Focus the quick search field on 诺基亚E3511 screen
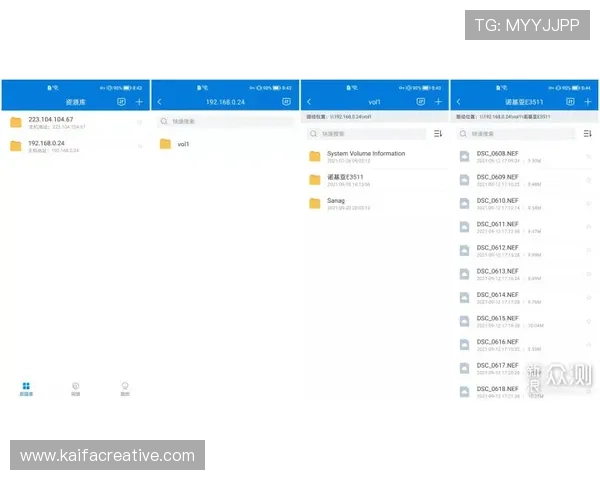 coord(516,134)
